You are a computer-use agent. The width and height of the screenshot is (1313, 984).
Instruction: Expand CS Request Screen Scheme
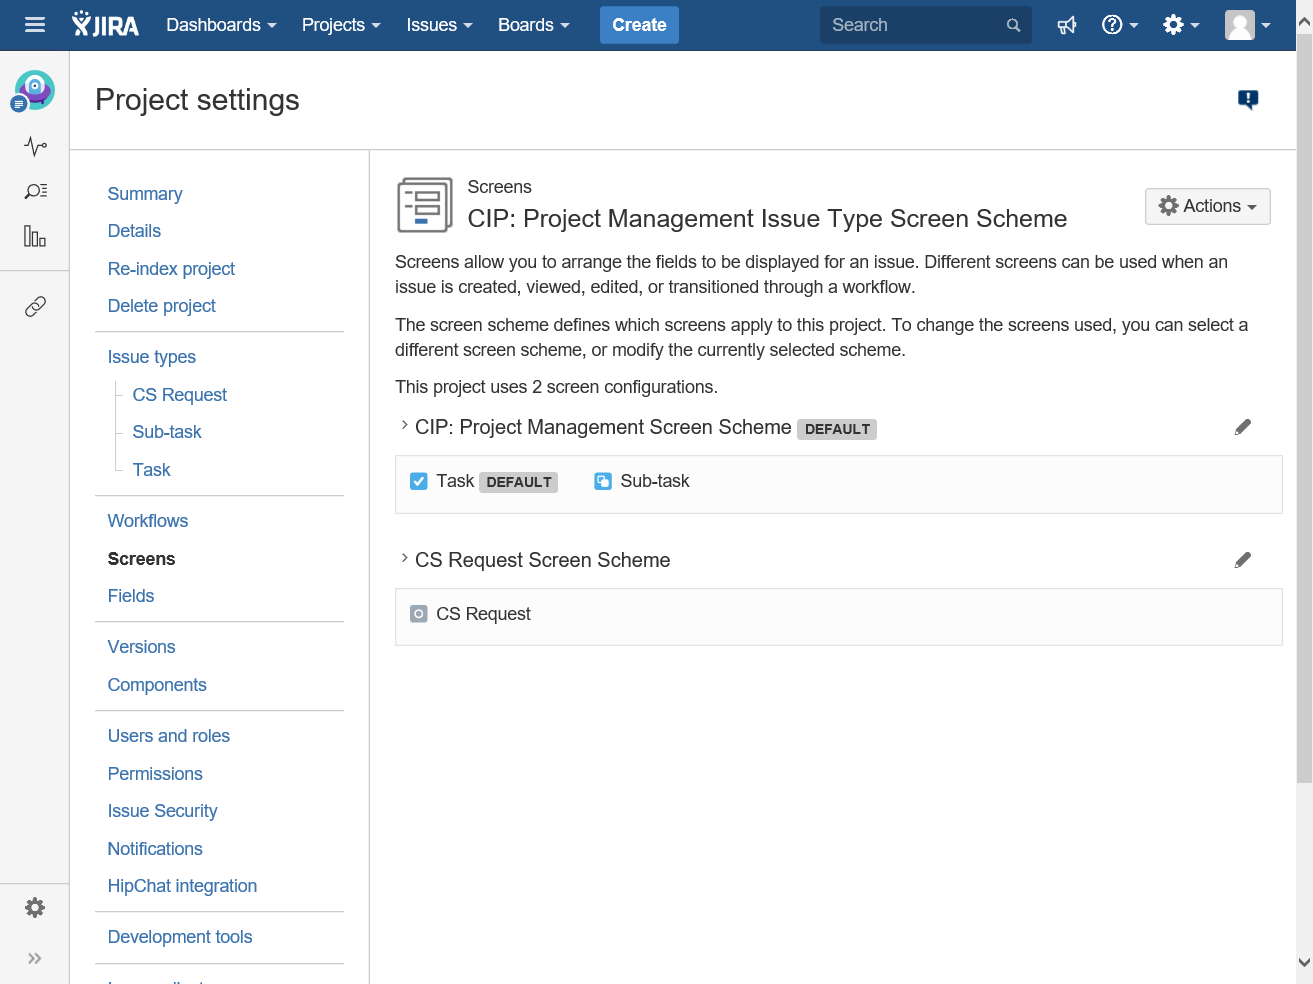(x=404, y=558)
